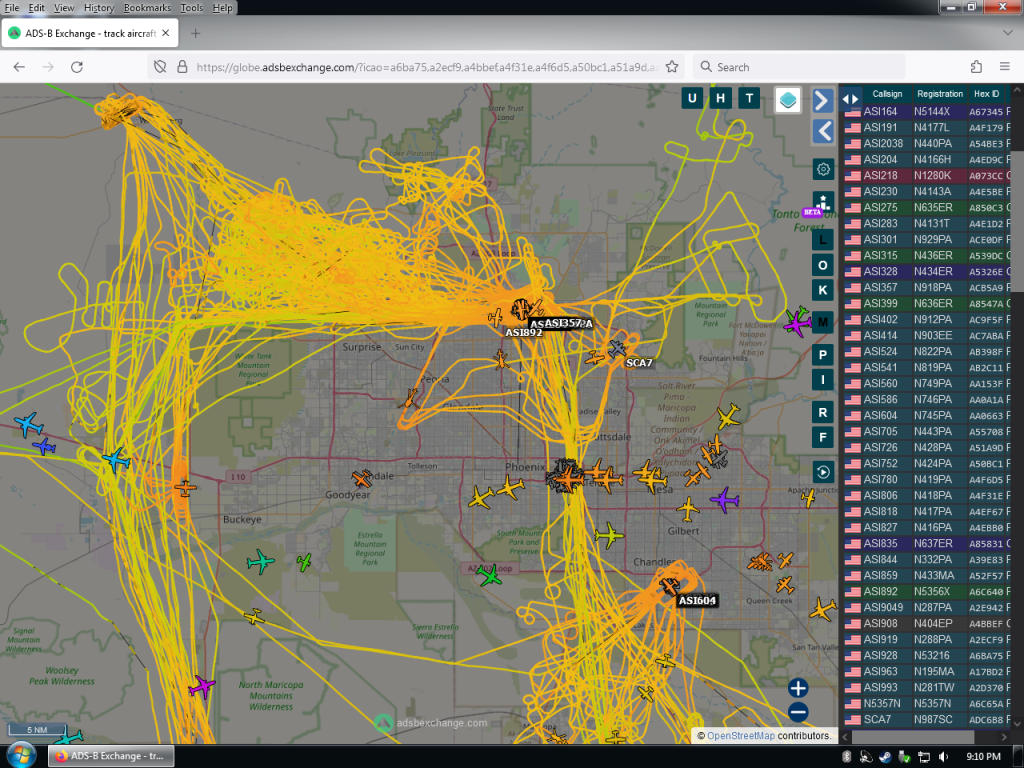Viewport: 1024px width, 768px height.
Task: Open the BETA leaderboard stats icon
Action: click(x=823, y=202)
